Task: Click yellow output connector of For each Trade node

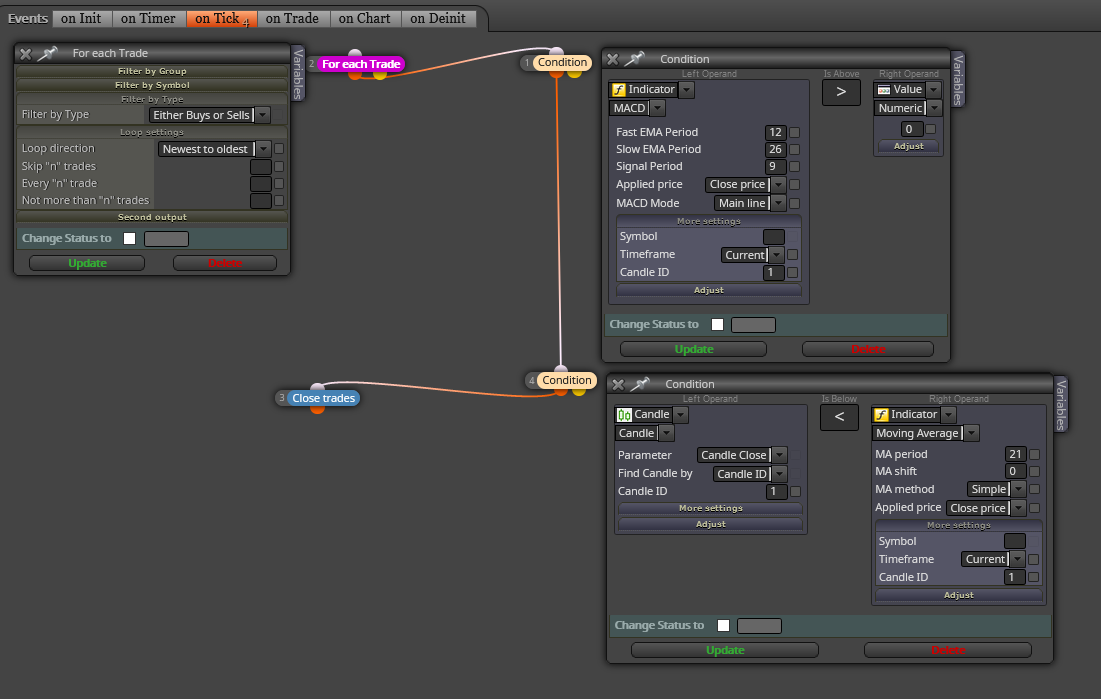Action: (x=380, y=74)
